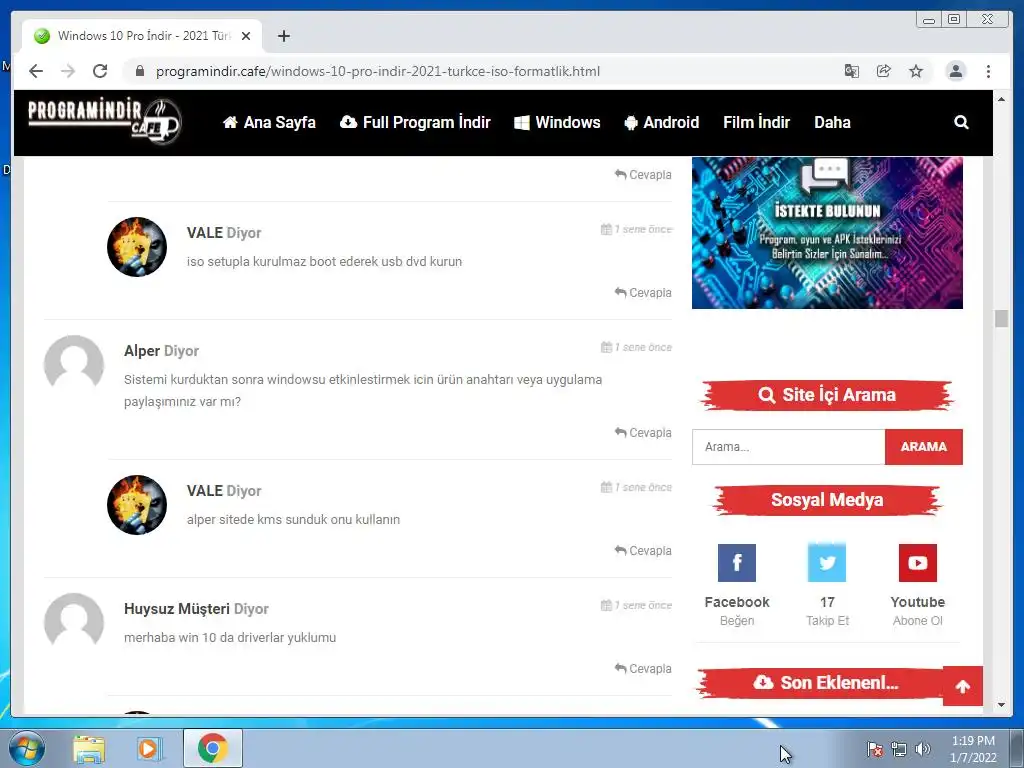Click the Alper commenter name
1024x768 pixels.
click(x=142, y=351)
